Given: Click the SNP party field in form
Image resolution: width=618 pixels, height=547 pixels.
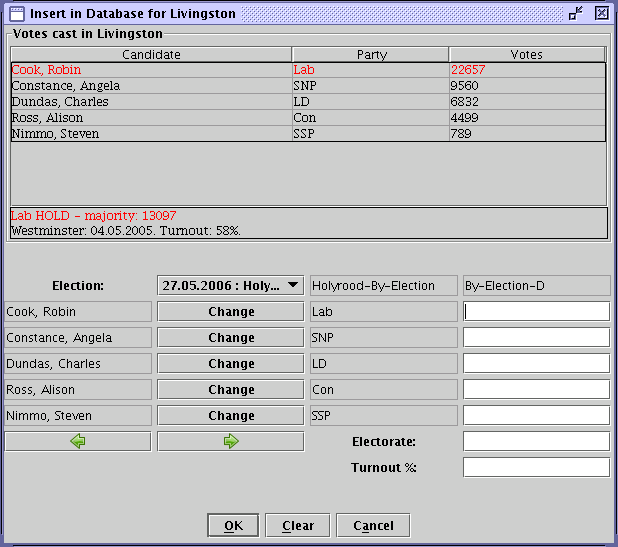Looking at the screenshot, I should (x=383, y=338).
